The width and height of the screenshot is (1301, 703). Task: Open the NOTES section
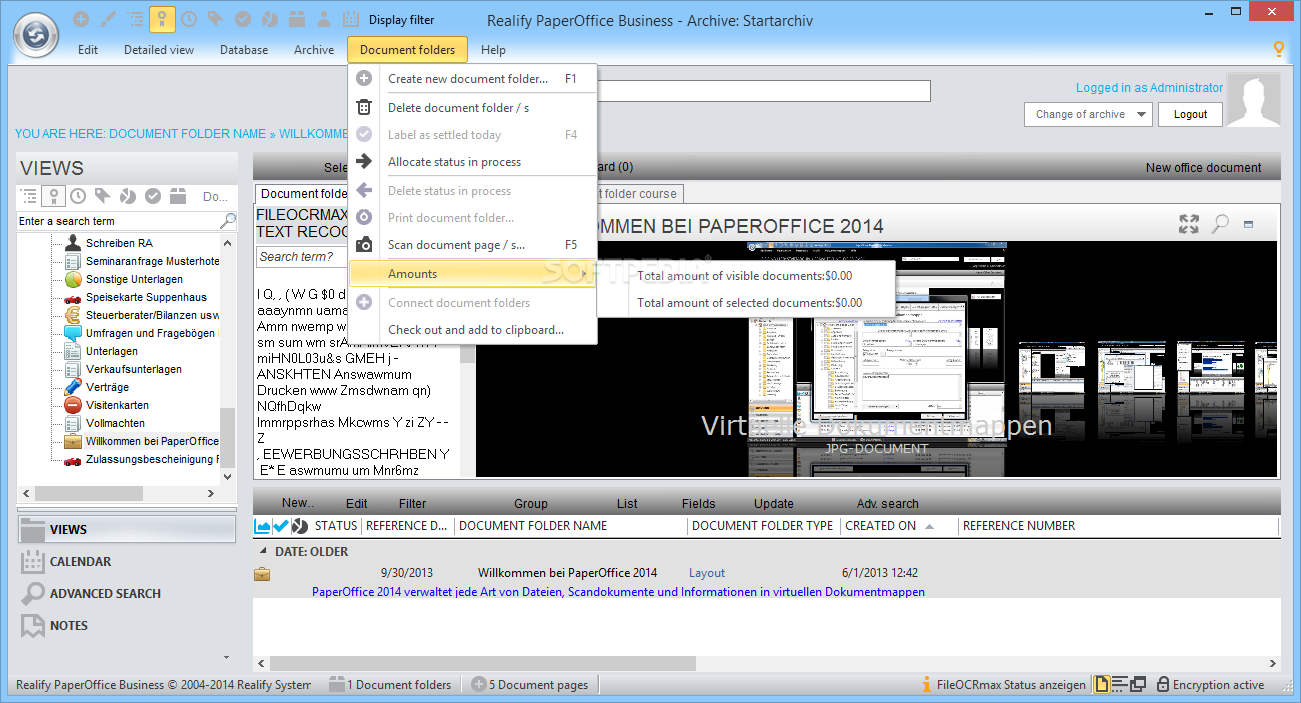coord(127,626)
